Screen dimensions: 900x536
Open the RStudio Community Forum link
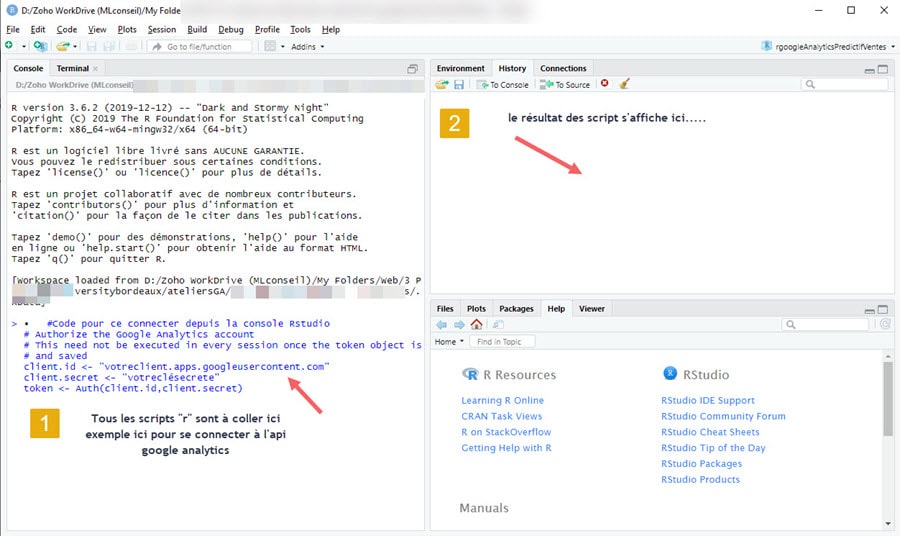[723, 416]
